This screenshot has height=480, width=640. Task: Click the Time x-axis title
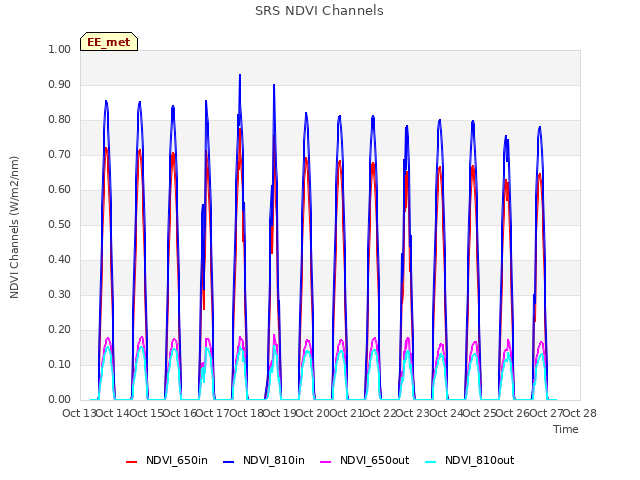pyautogui.click(x=565, y=429)
